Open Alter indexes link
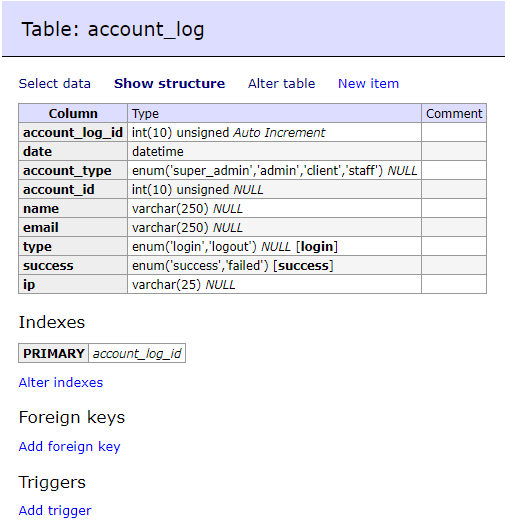 point(61,383)
